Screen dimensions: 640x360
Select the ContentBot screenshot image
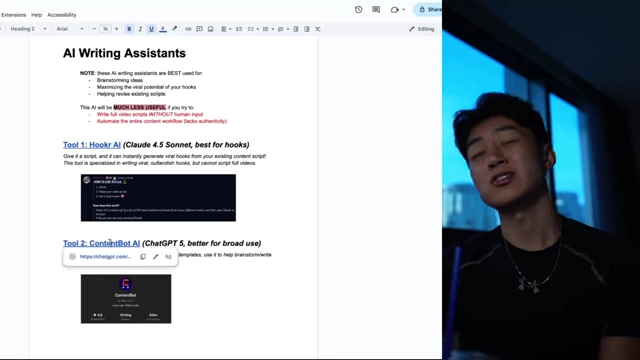click(x=126, y=299)
